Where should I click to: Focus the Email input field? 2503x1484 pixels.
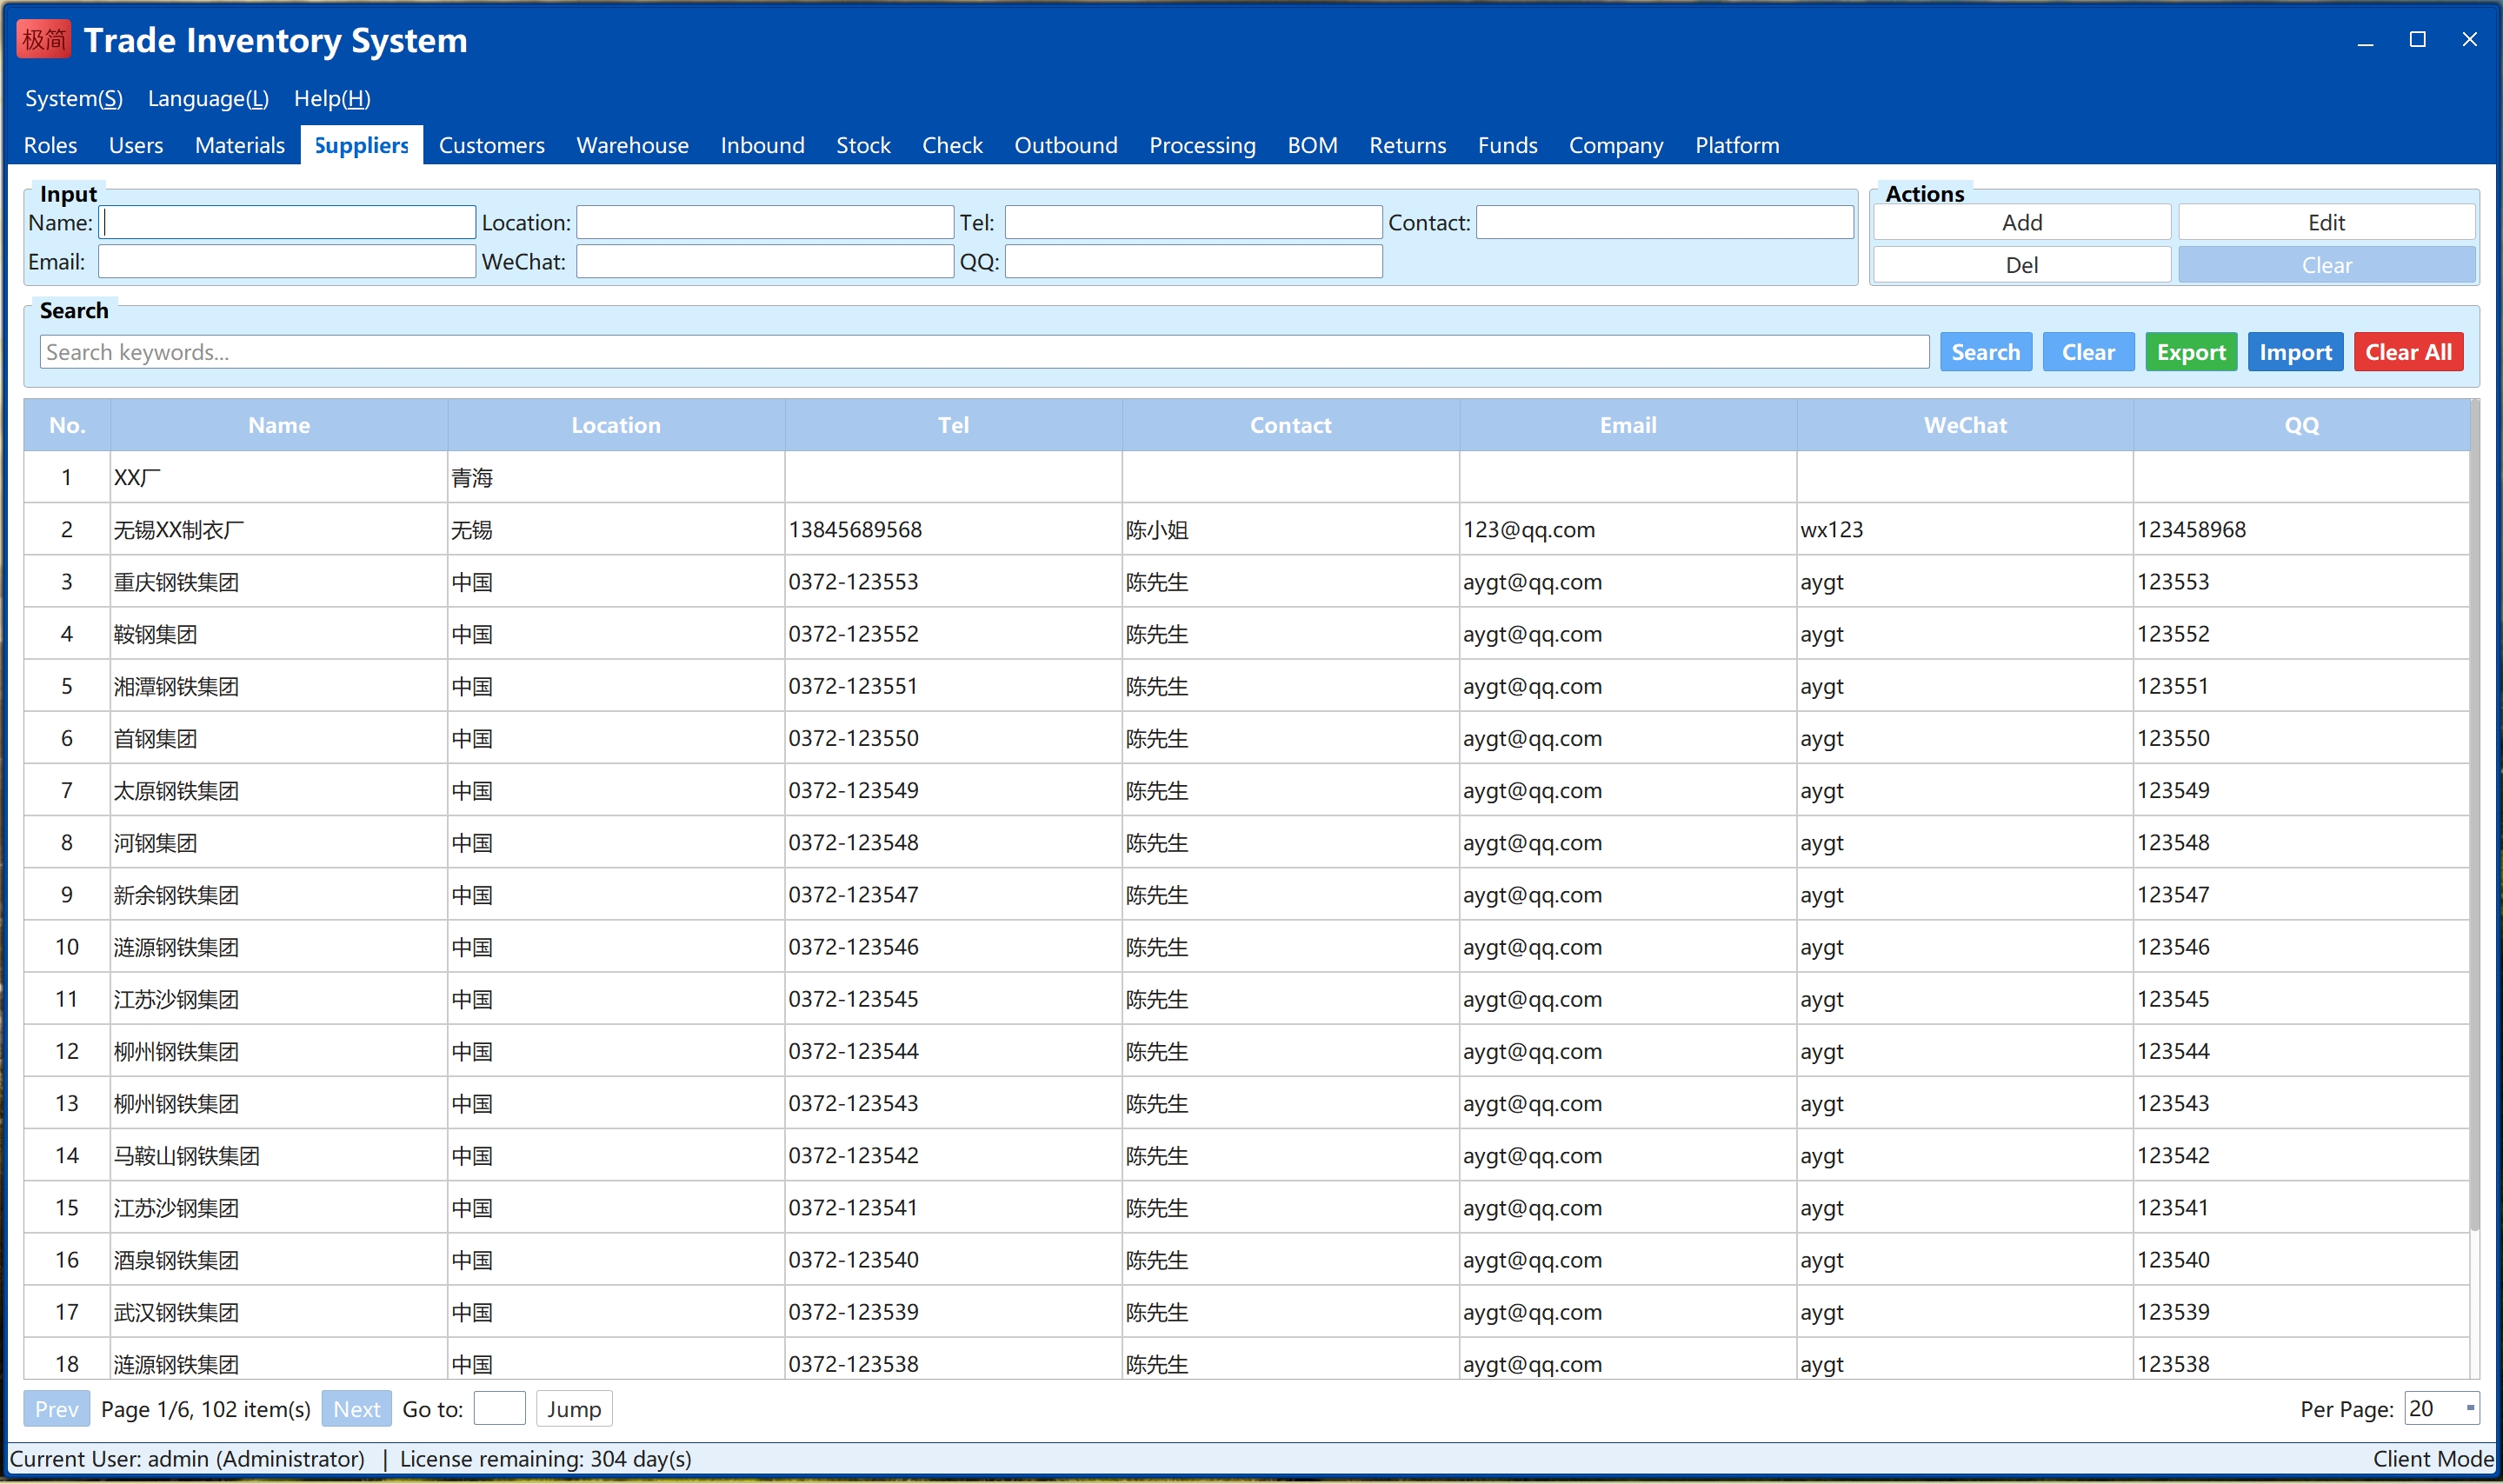coord(287,261)
